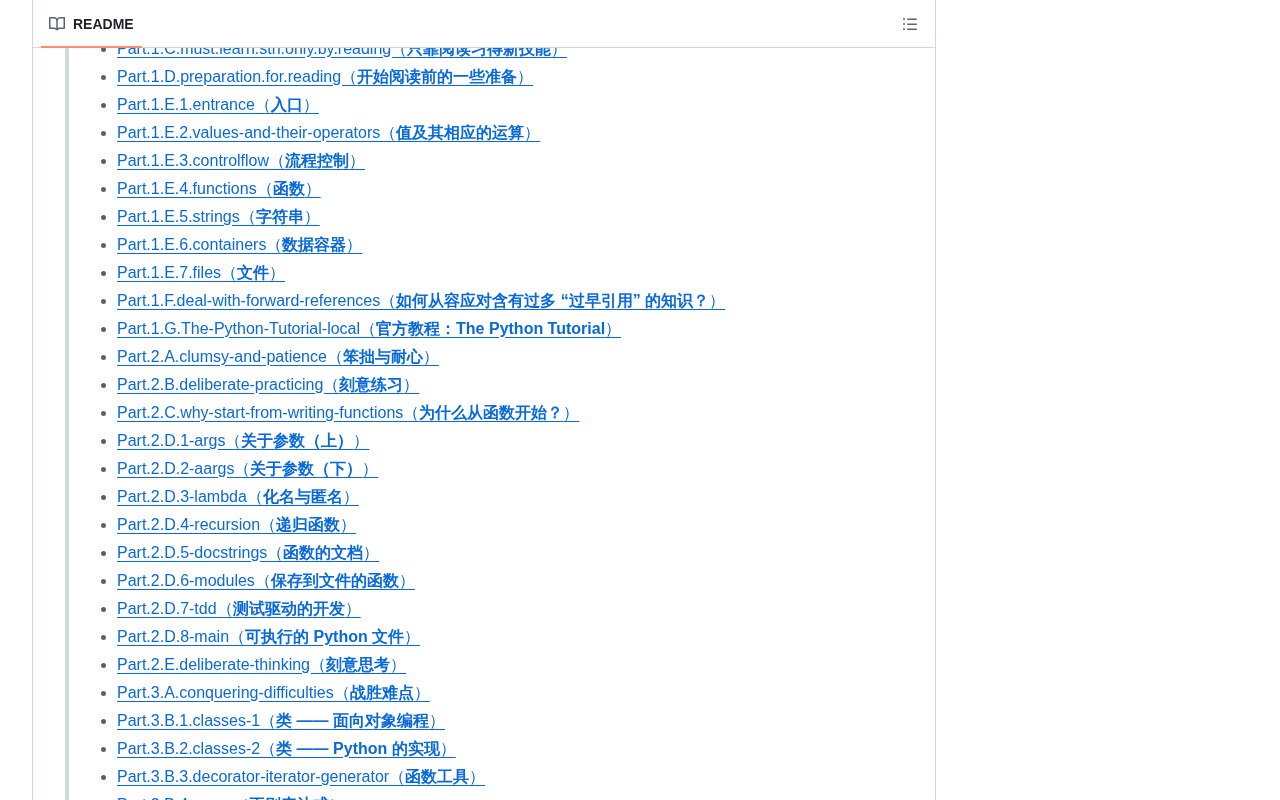Screen dimensions: 1280x800
Task: Click the README book icon
Action: [57, 24]
